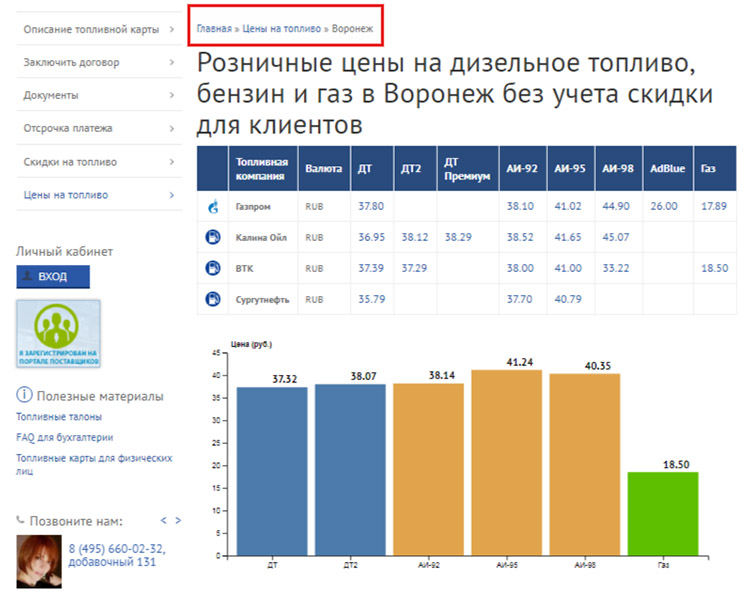Click the Калина Ойл fuel pump icon
Viewport: 748px width, 594px height.
[213, 237]
